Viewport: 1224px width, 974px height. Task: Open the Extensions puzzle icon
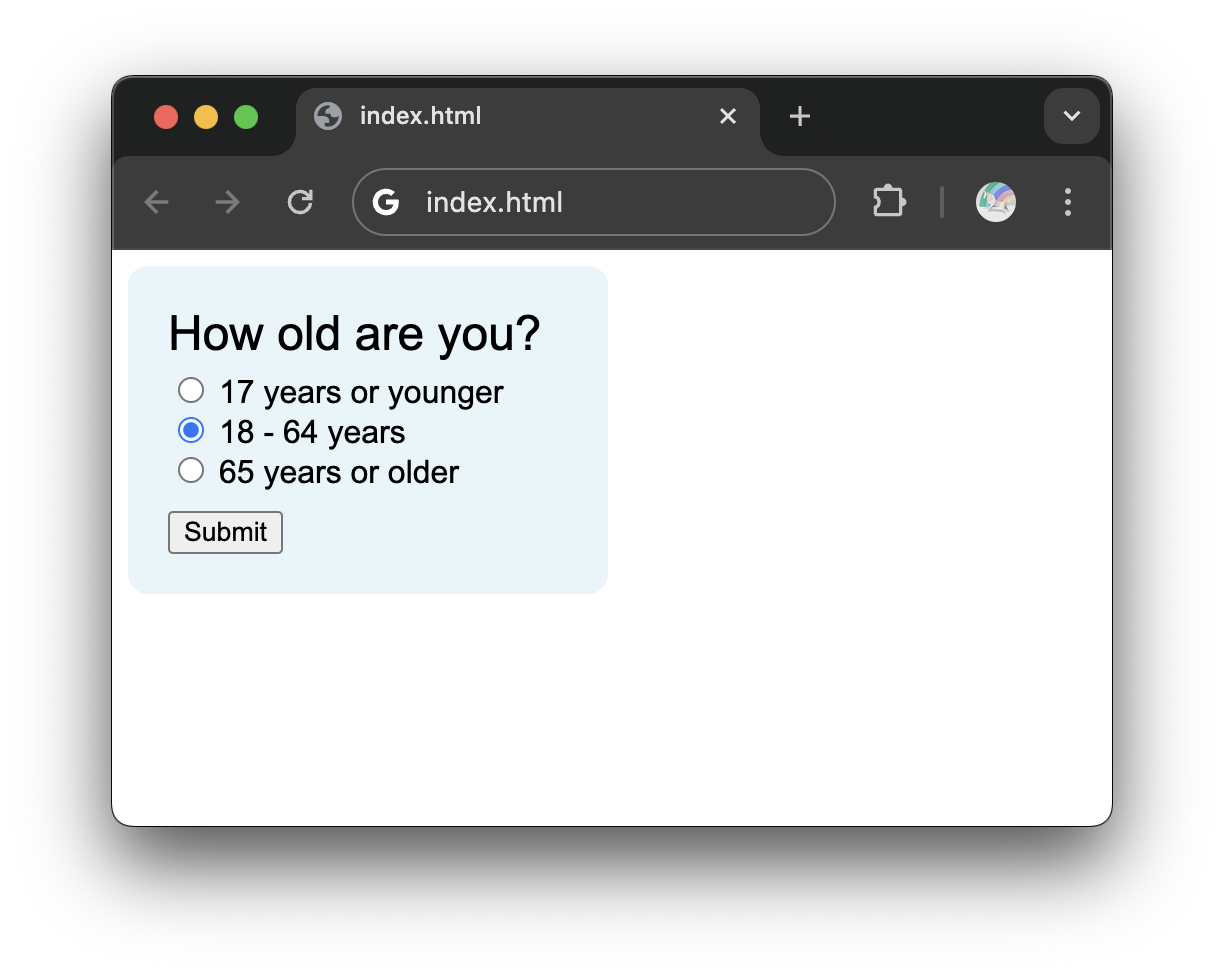coord(889,202)
